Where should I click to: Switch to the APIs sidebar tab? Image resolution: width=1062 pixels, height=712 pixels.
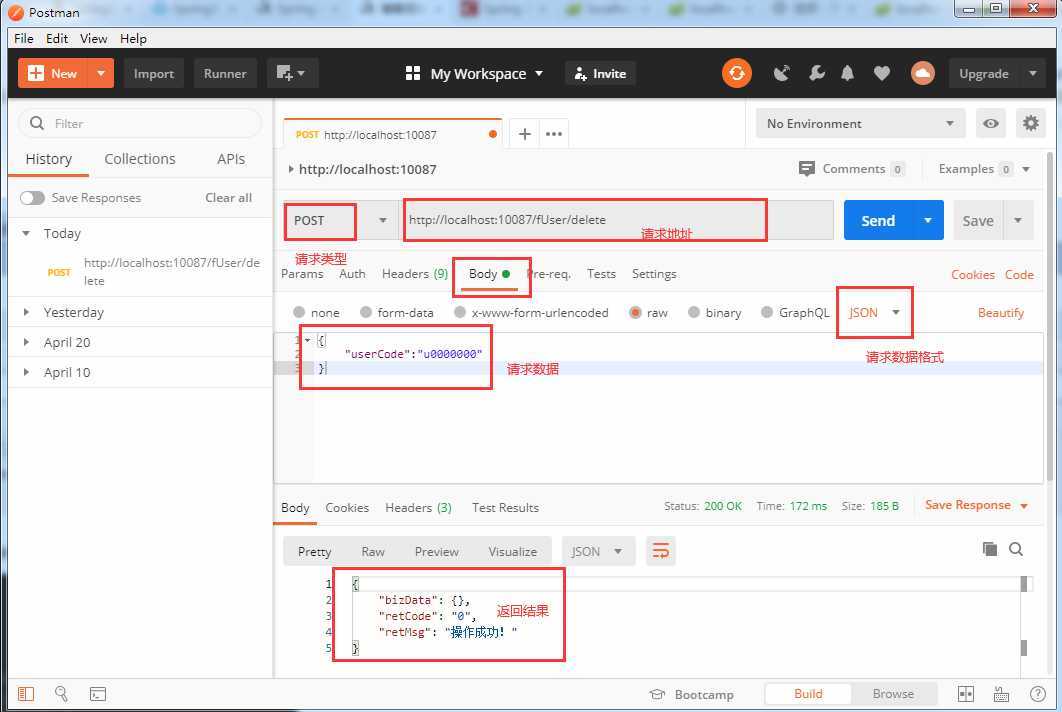231,159
